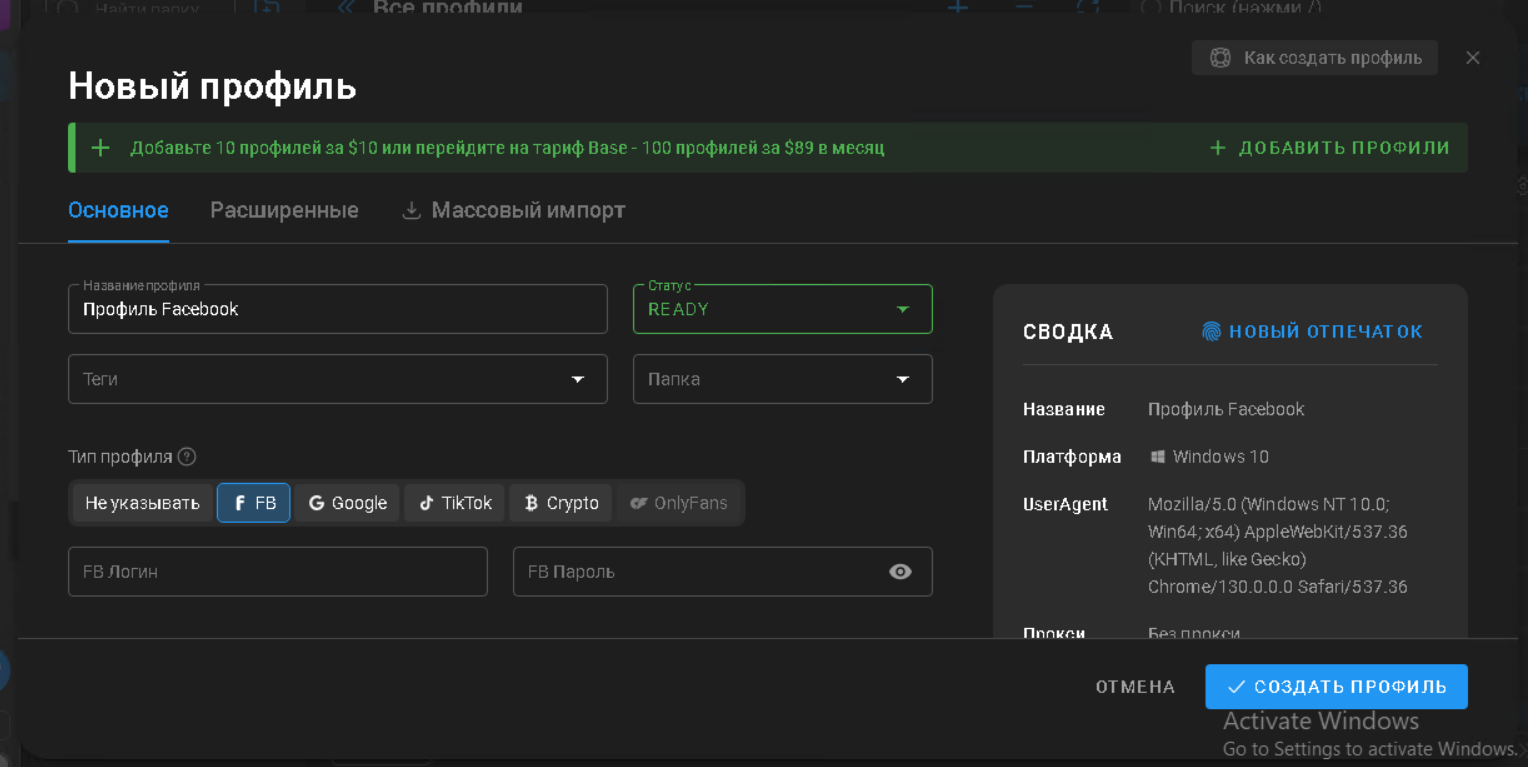Click the ДОБАВИТЬ ПРОФИЛИ button

(1329, 148)
